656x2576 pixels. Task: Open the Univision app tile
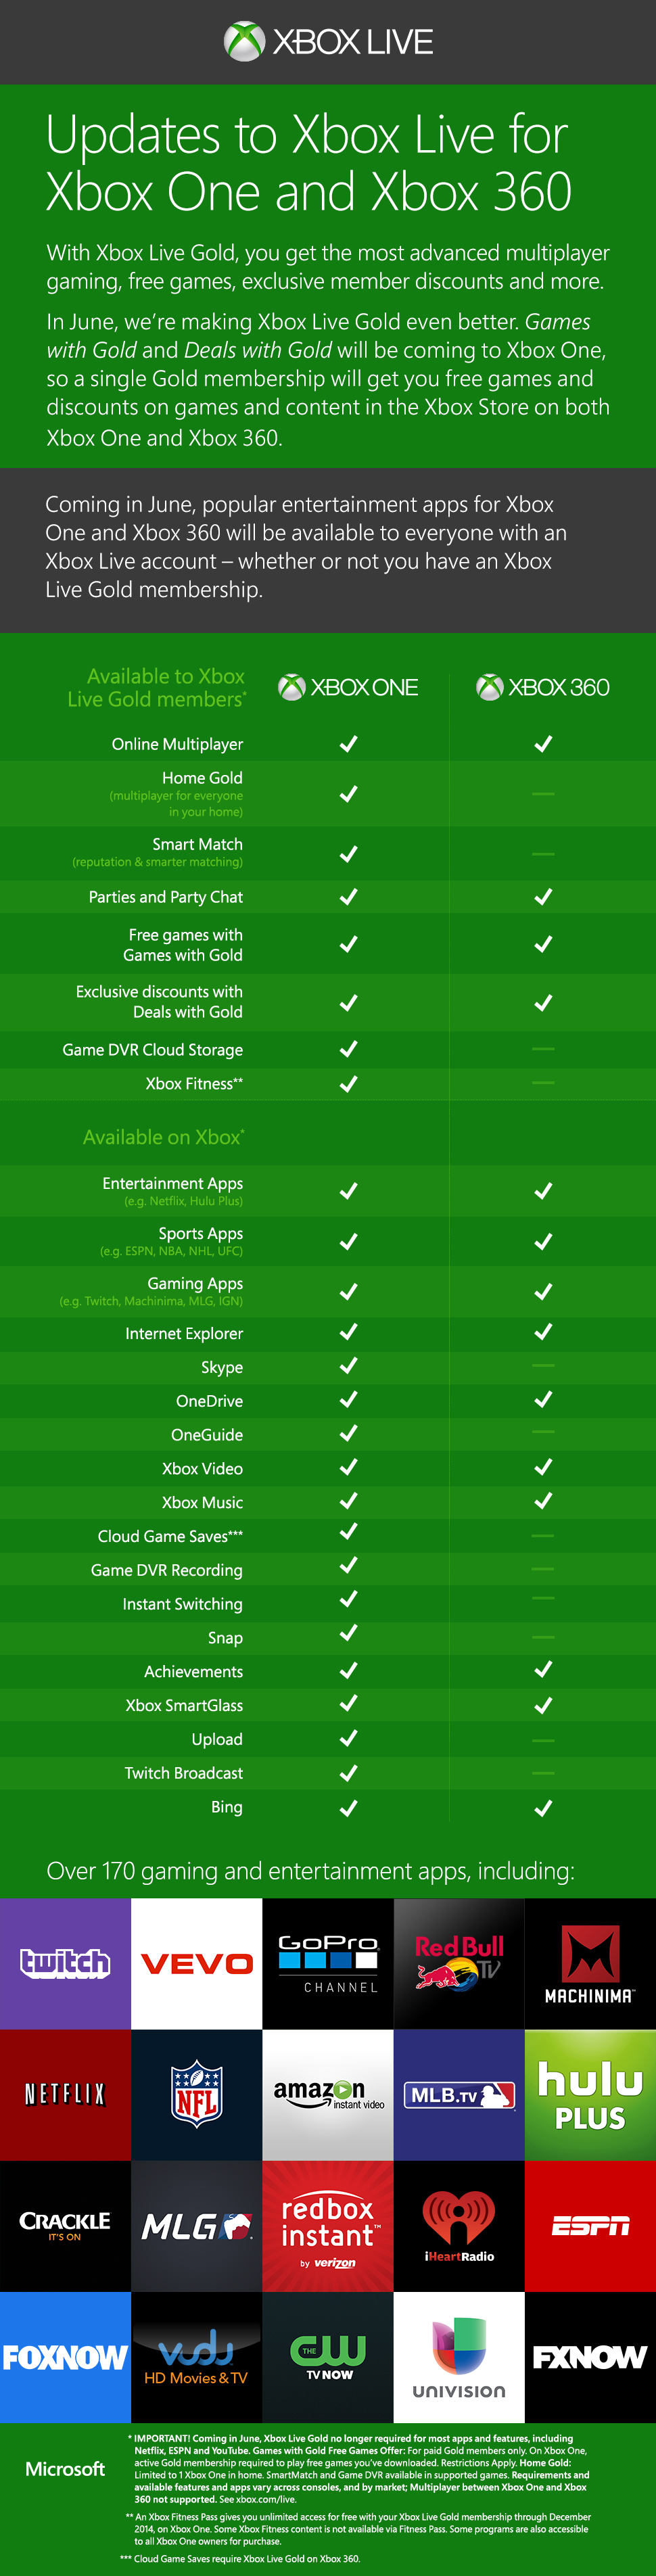459,2356
